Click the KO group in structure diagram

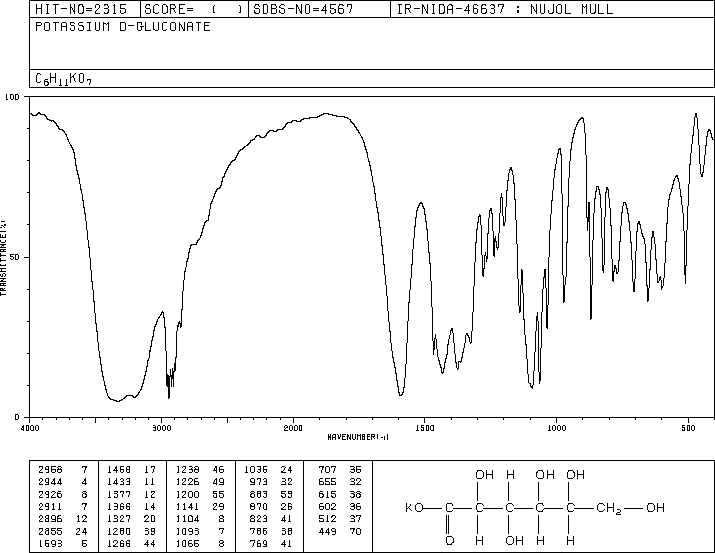pos(414,507)
